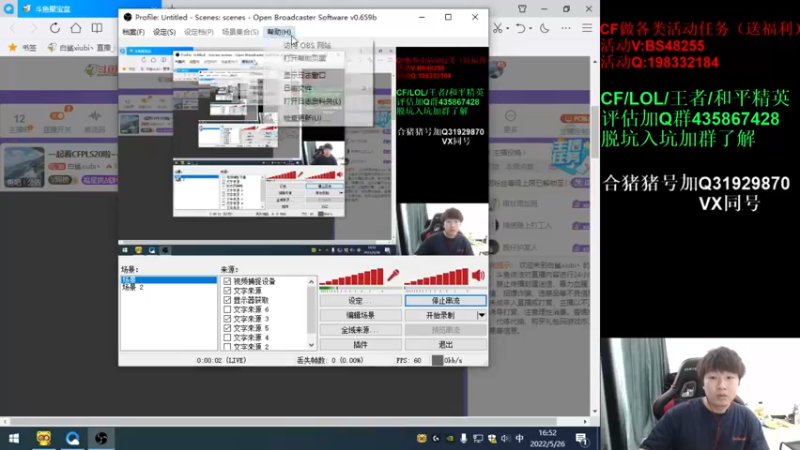The image size is (800, 450).
Task: Adjust microphone volume red bar slider
Action: click(351, 277)
